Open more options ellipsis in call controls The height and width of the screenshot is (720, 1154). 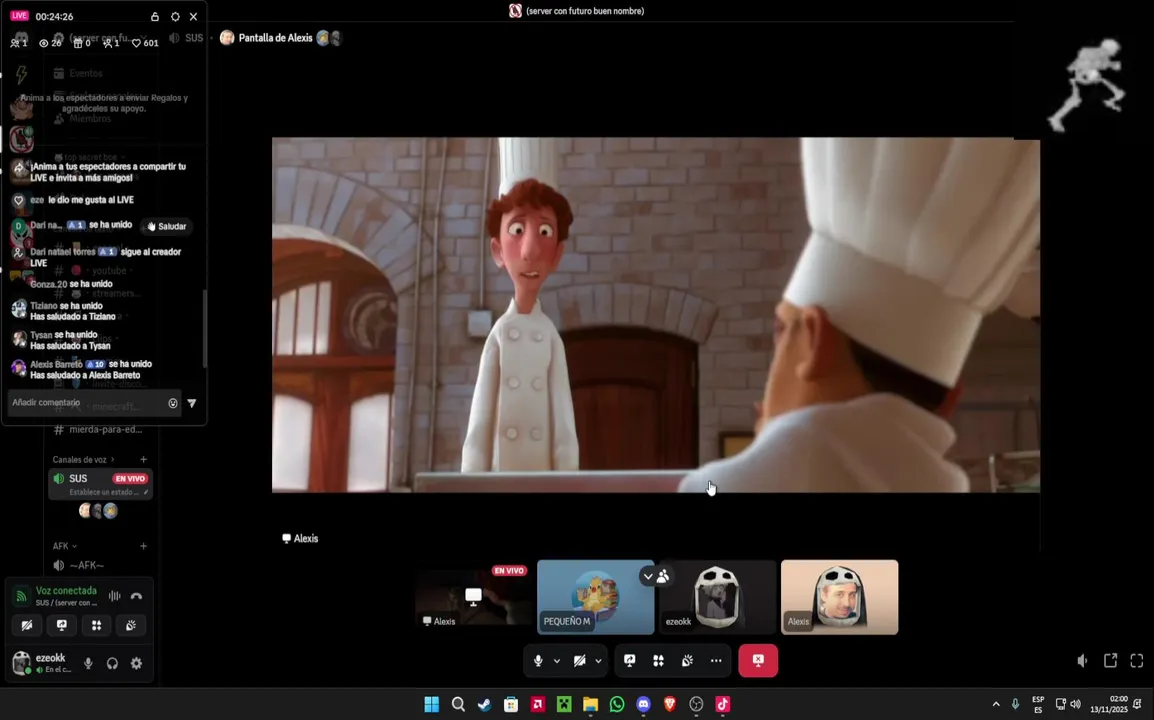coord(716,660)
